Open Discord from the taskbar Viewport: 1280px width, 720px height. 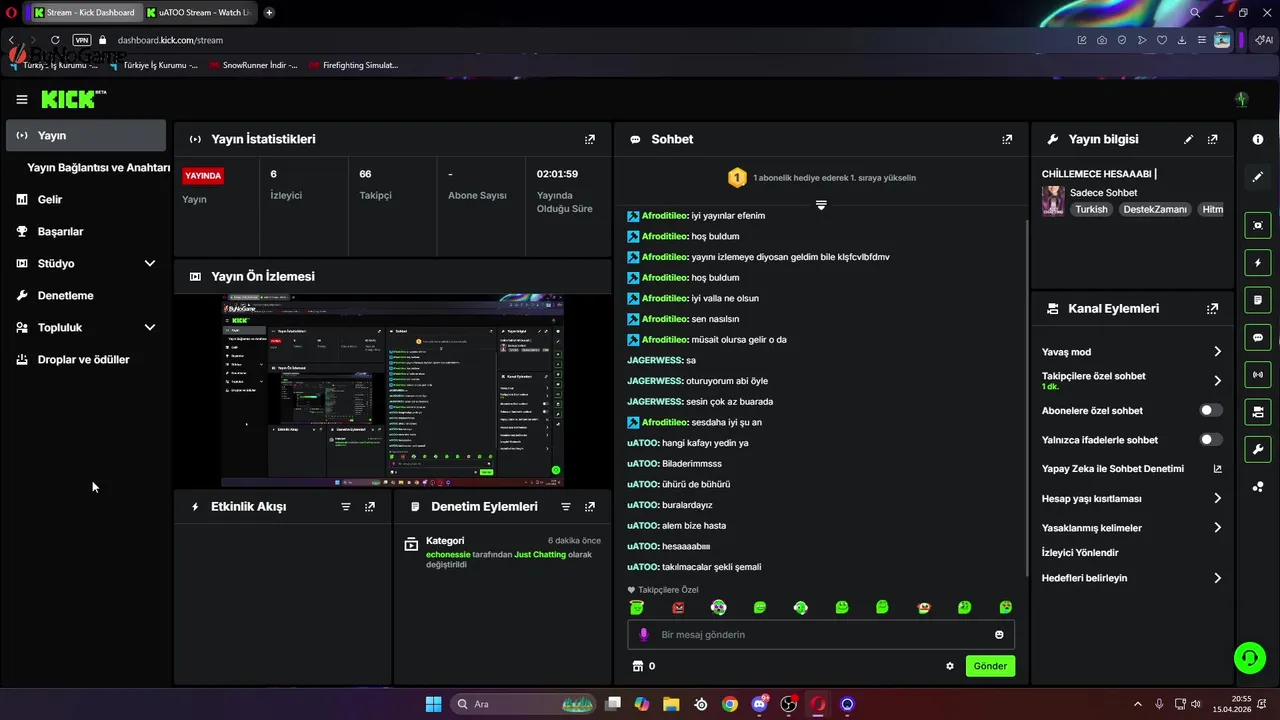coord(759,704)
